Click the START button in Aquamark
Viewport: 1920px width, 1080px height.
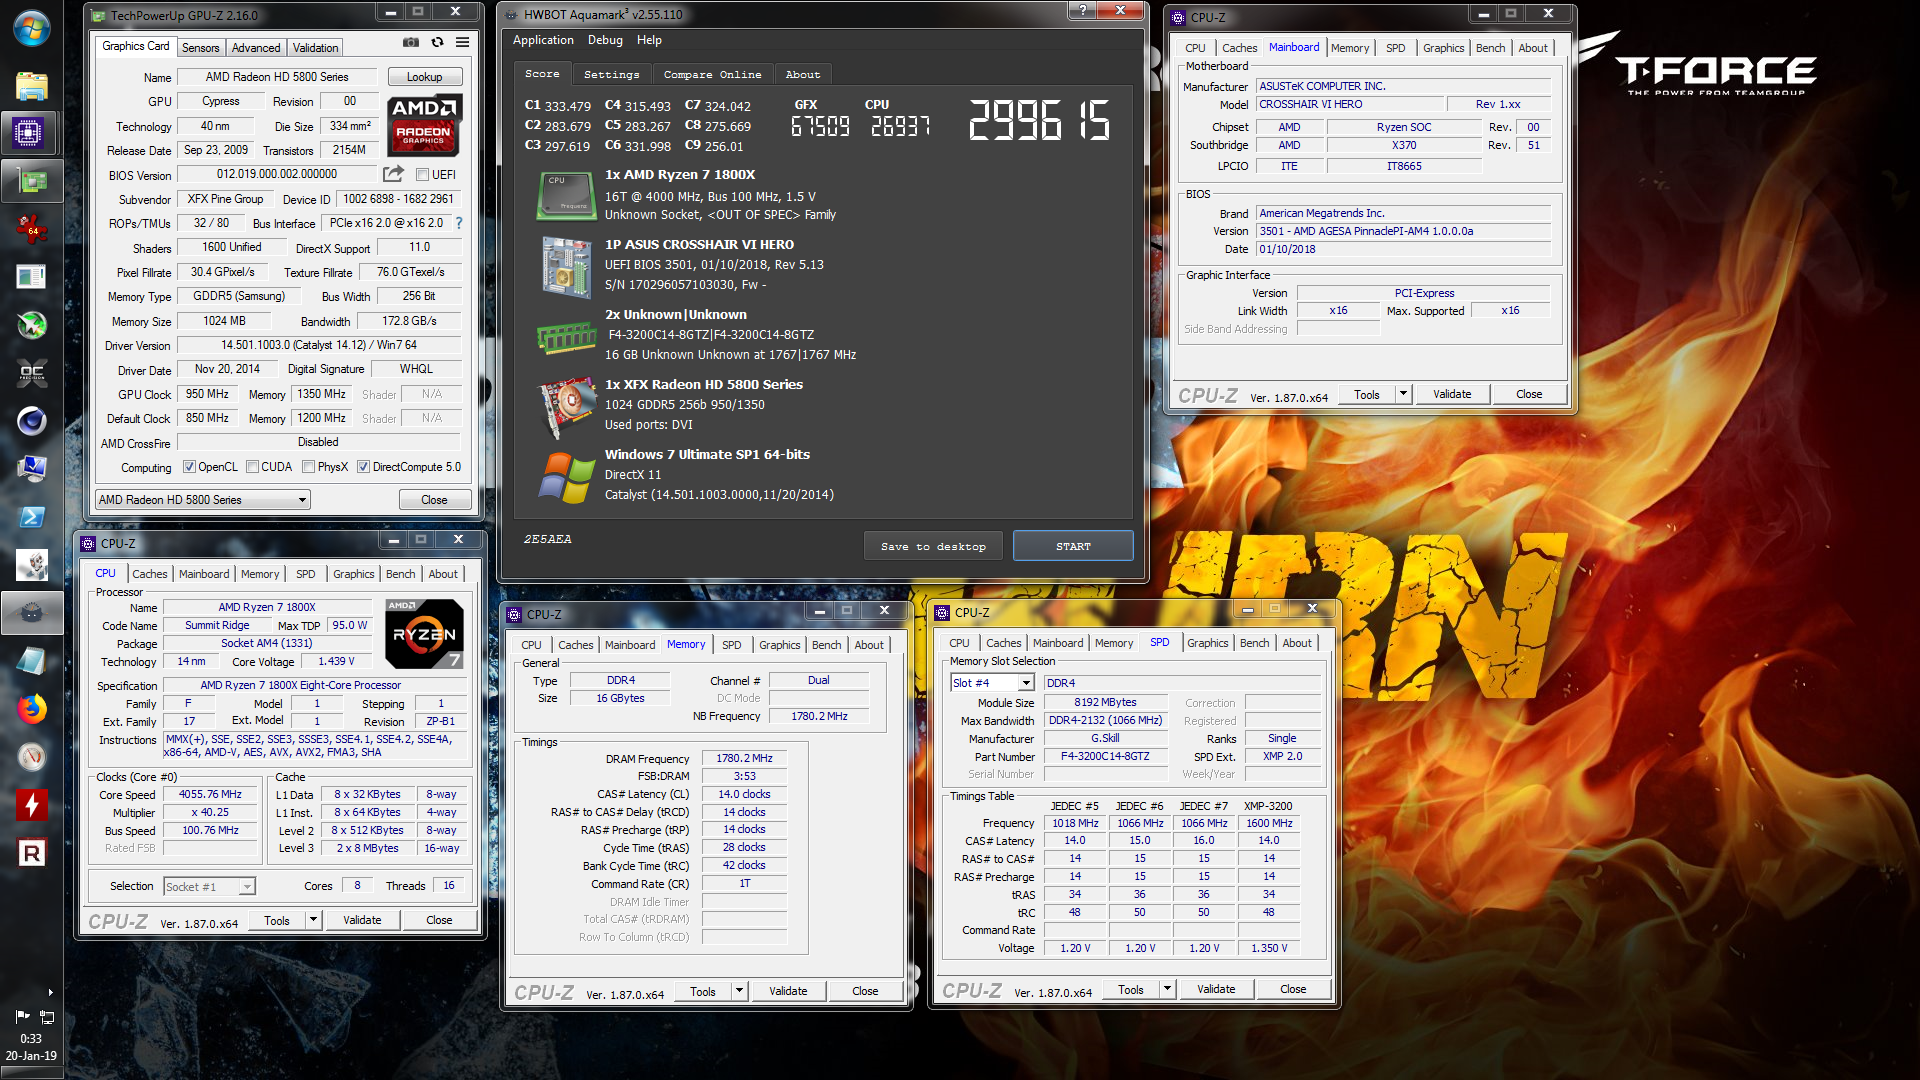pos(1073,546)
